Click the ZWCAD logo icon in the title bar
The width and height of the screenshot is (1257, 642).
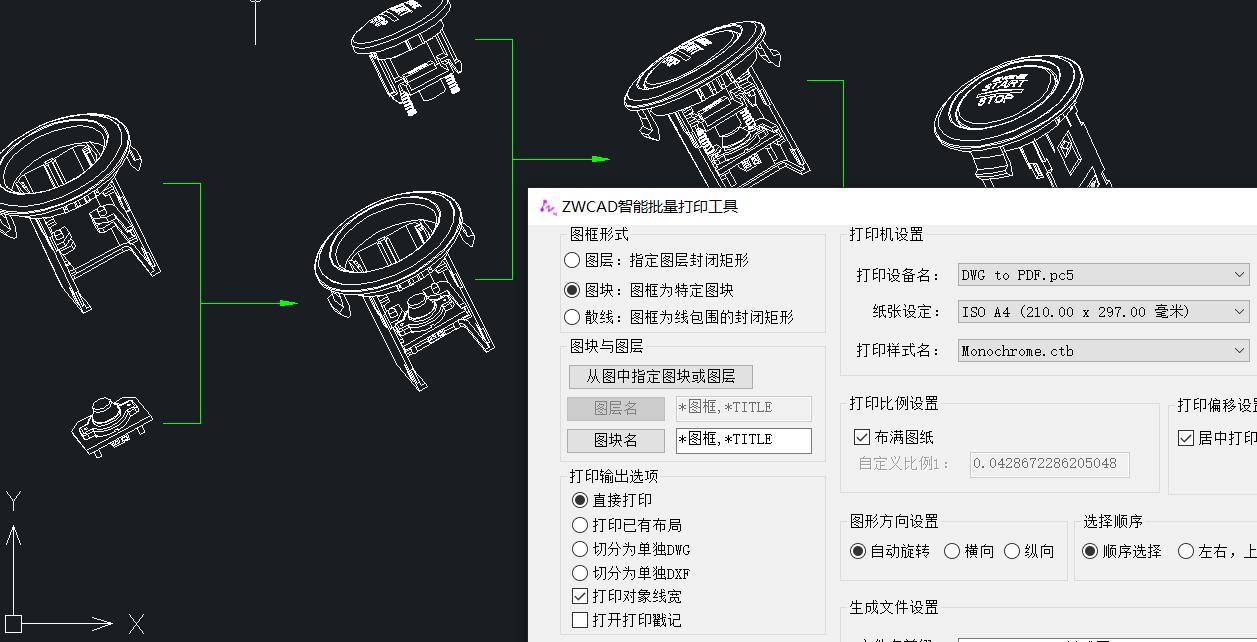click(547, 208)
